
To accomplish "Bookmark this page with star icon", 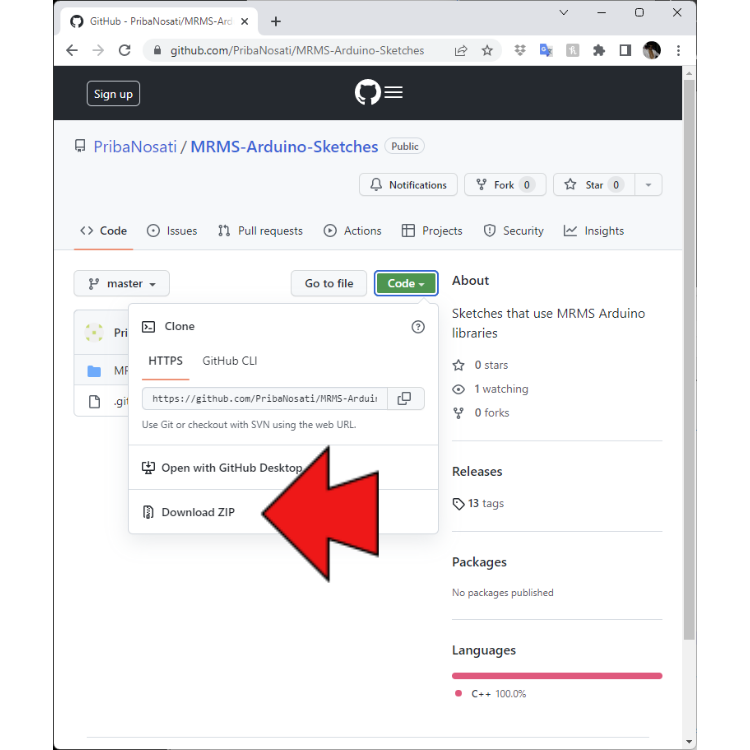I will tap(487, 50).
